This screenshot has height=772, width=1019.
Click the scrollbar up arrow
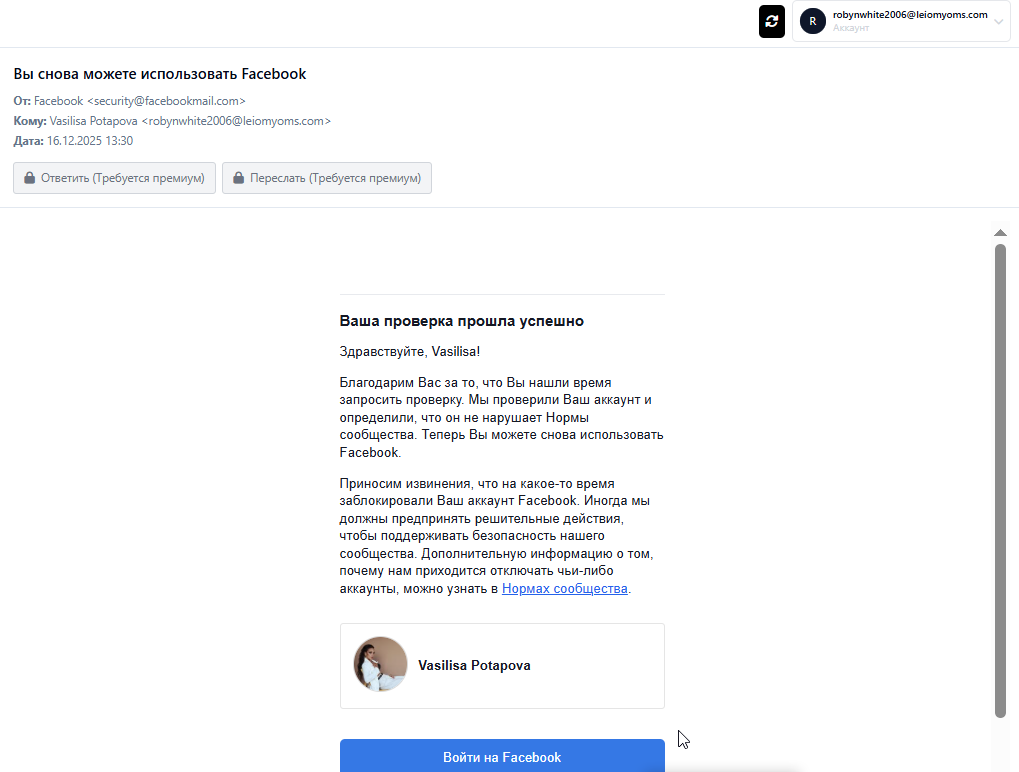[x=1000, y=233]
